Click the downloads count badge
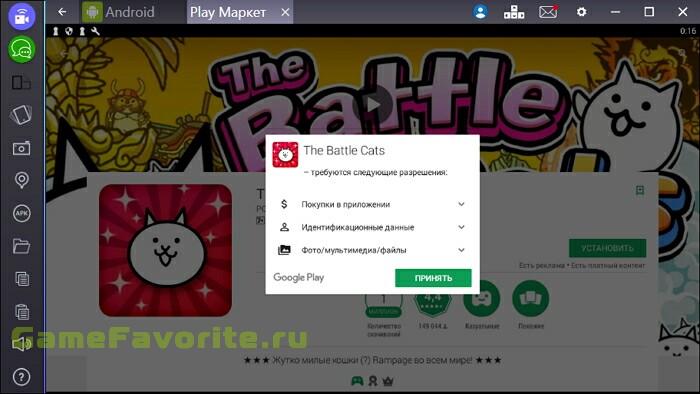Viewport: 700px width, 394px height. point(383,305)
